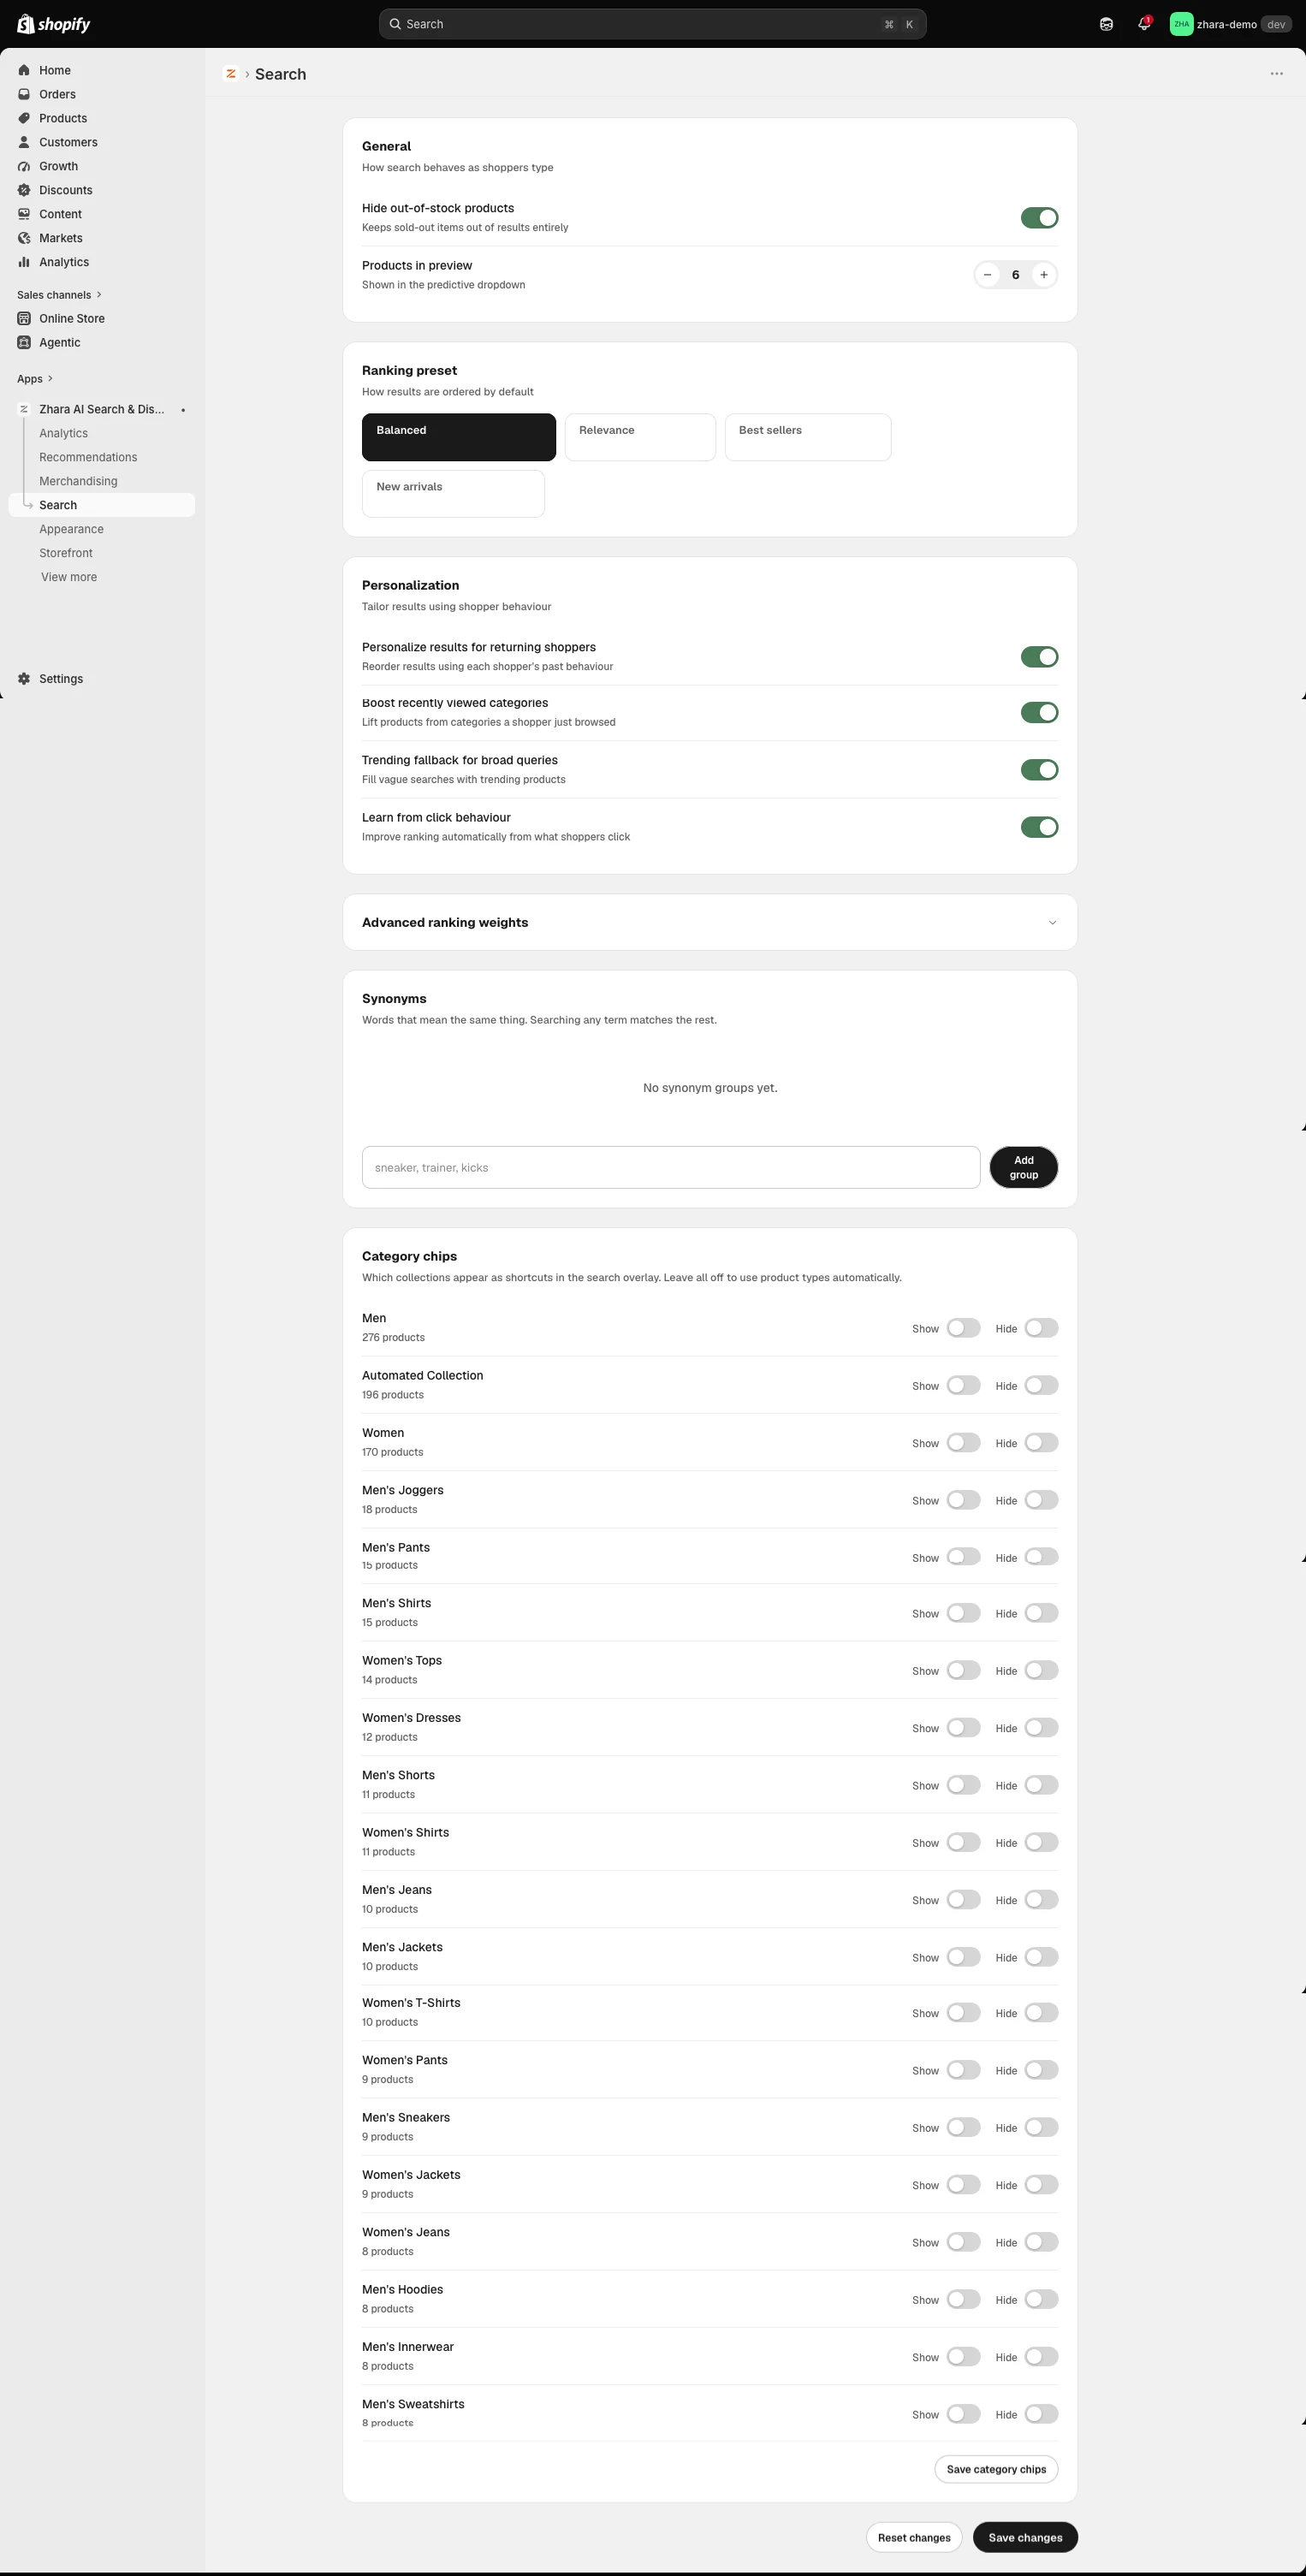Enable Hide toggle for Women's Tops
The image size is (1306, 2576).
point(1041,1670)
